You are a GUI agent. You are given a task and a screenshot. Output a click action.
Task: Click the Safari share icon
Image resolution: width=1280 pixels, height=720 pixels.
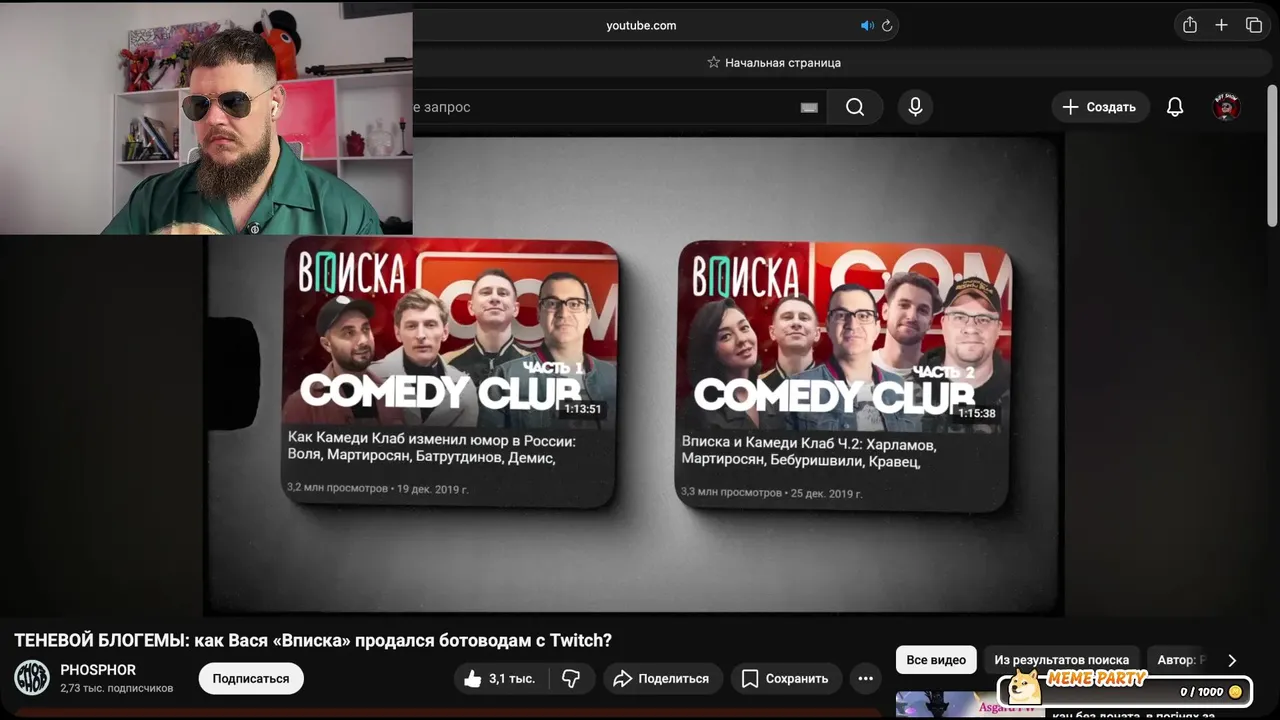pos(1189,25)
